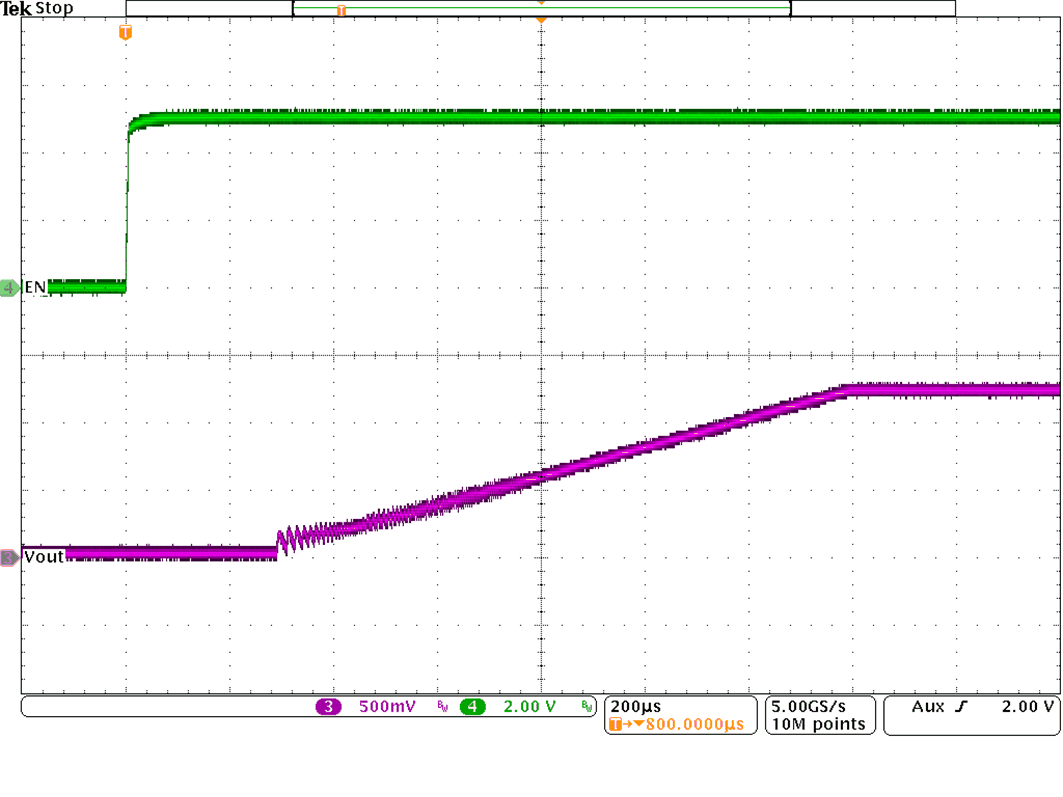The width and height of the screenshot is (1063, 797).
Task: Click the trigger level marker on the top bar
Action: [x=542, y=16]
